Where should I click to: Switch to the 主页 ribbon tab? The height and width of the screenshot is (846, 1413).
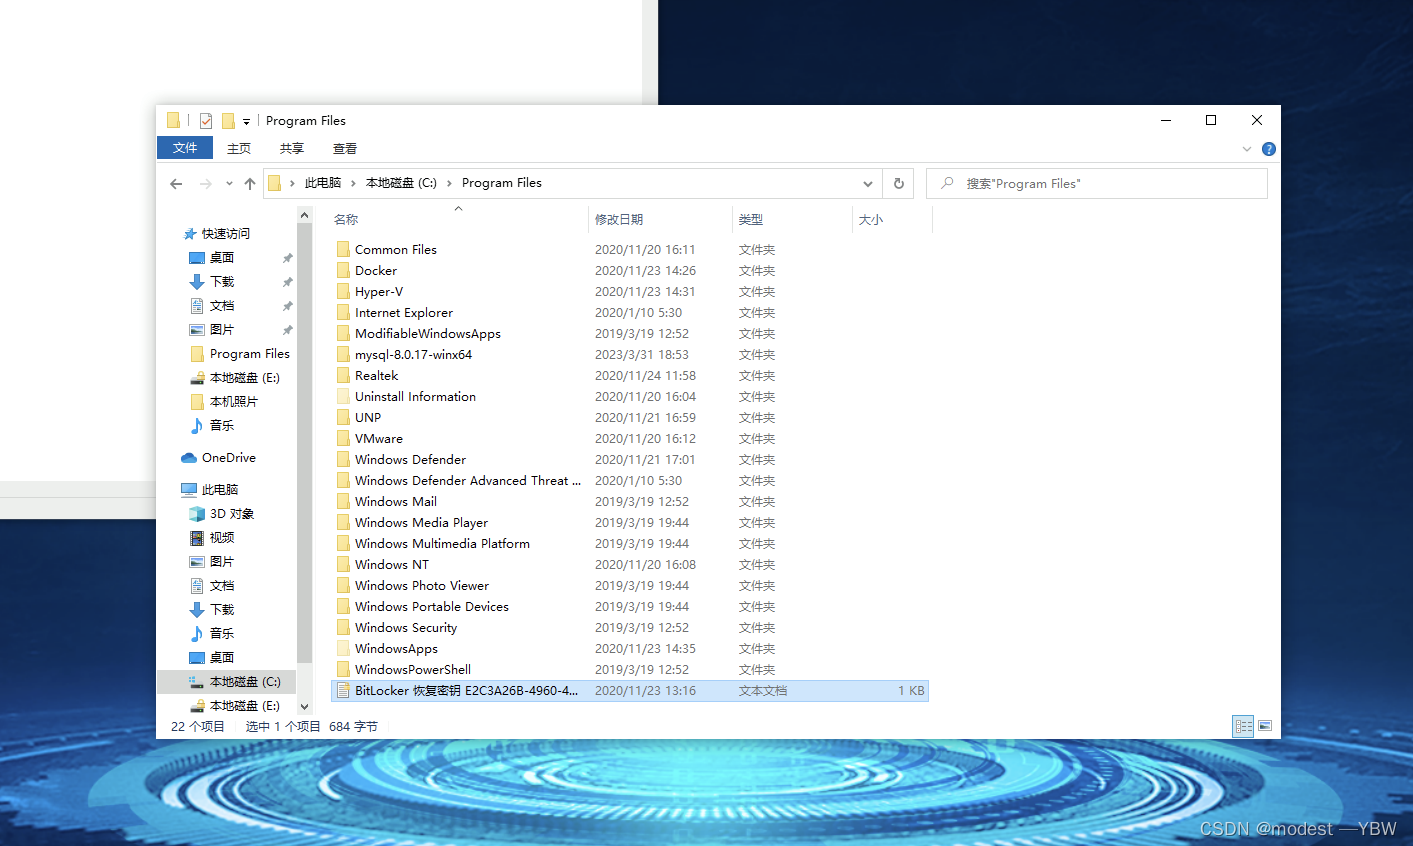(x=239, y=149)
